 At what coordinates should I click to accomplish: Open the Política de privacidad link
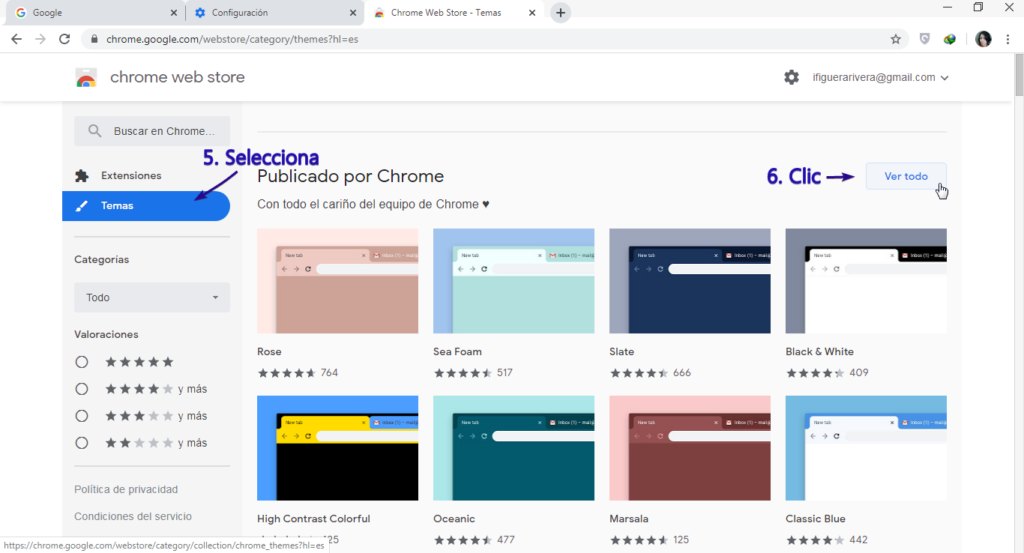(x=126, y=489)
